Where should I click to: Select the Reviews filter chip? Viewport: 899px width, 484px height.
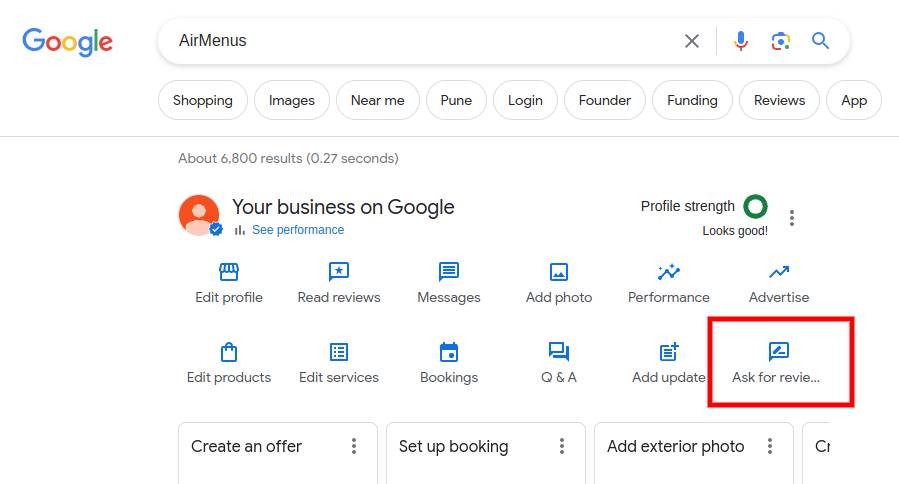pos(779,100)
